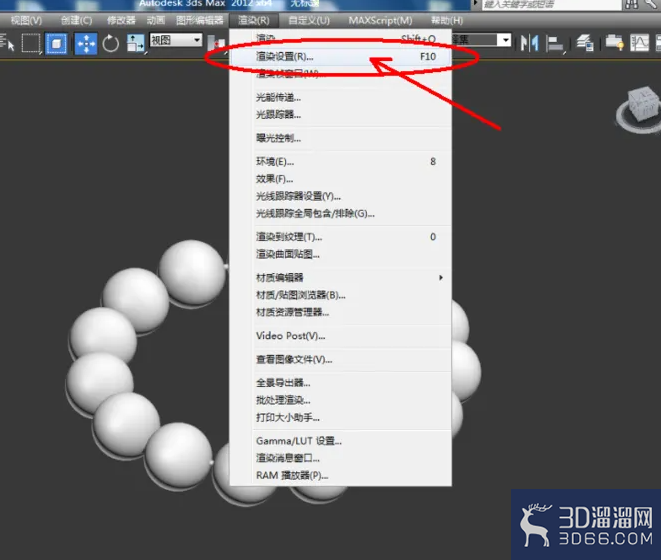
Task: Activate the Select and Rotate tool
Action: click(110, 43)
